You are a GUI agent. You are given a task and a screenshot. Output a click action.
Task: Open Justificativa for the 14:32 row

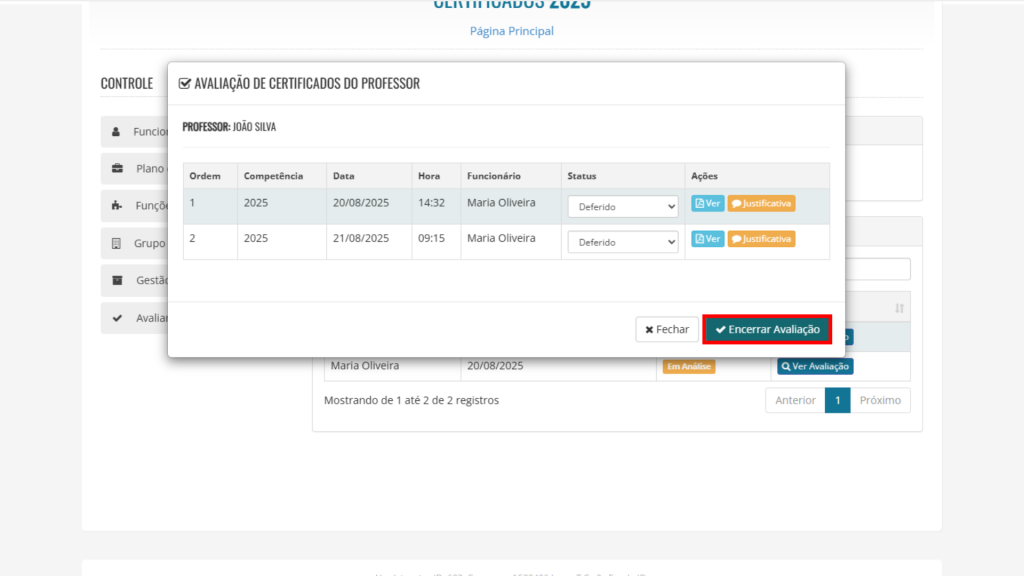click(761, 203)
